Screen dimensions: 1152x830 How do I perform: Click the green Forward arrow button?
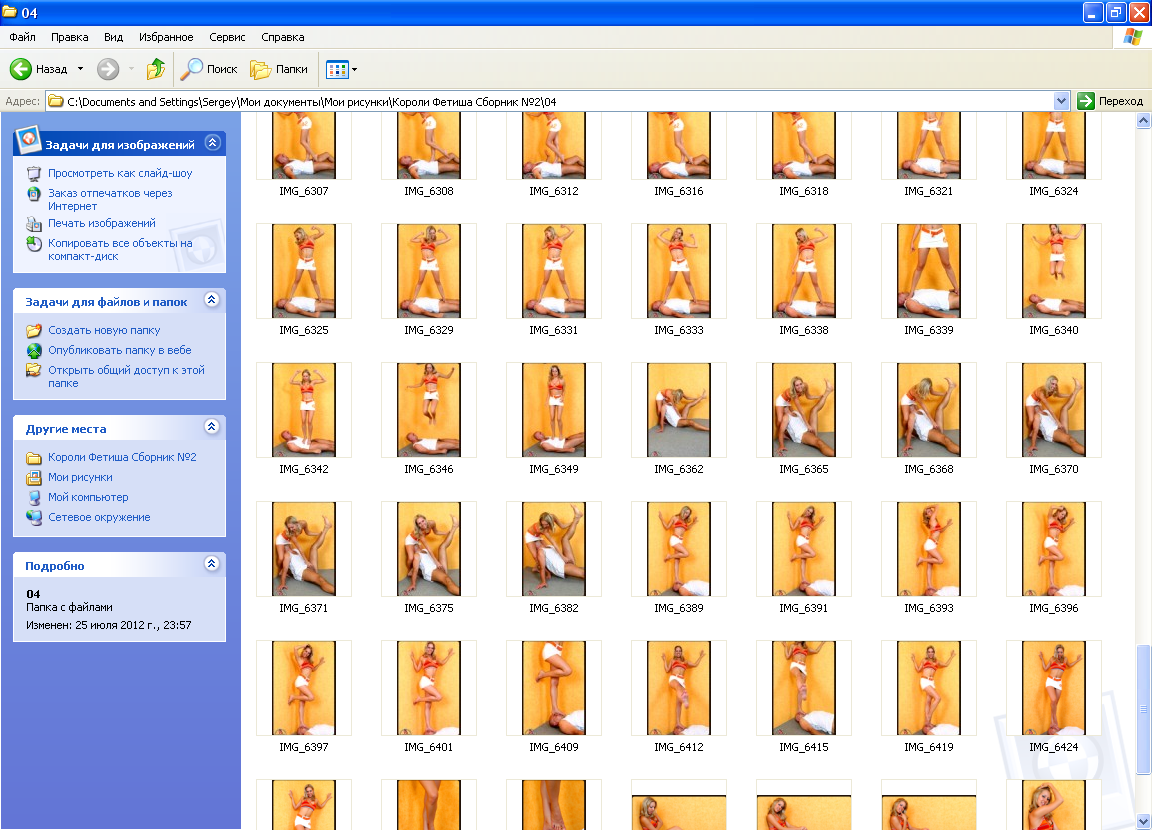click(108, 69)
